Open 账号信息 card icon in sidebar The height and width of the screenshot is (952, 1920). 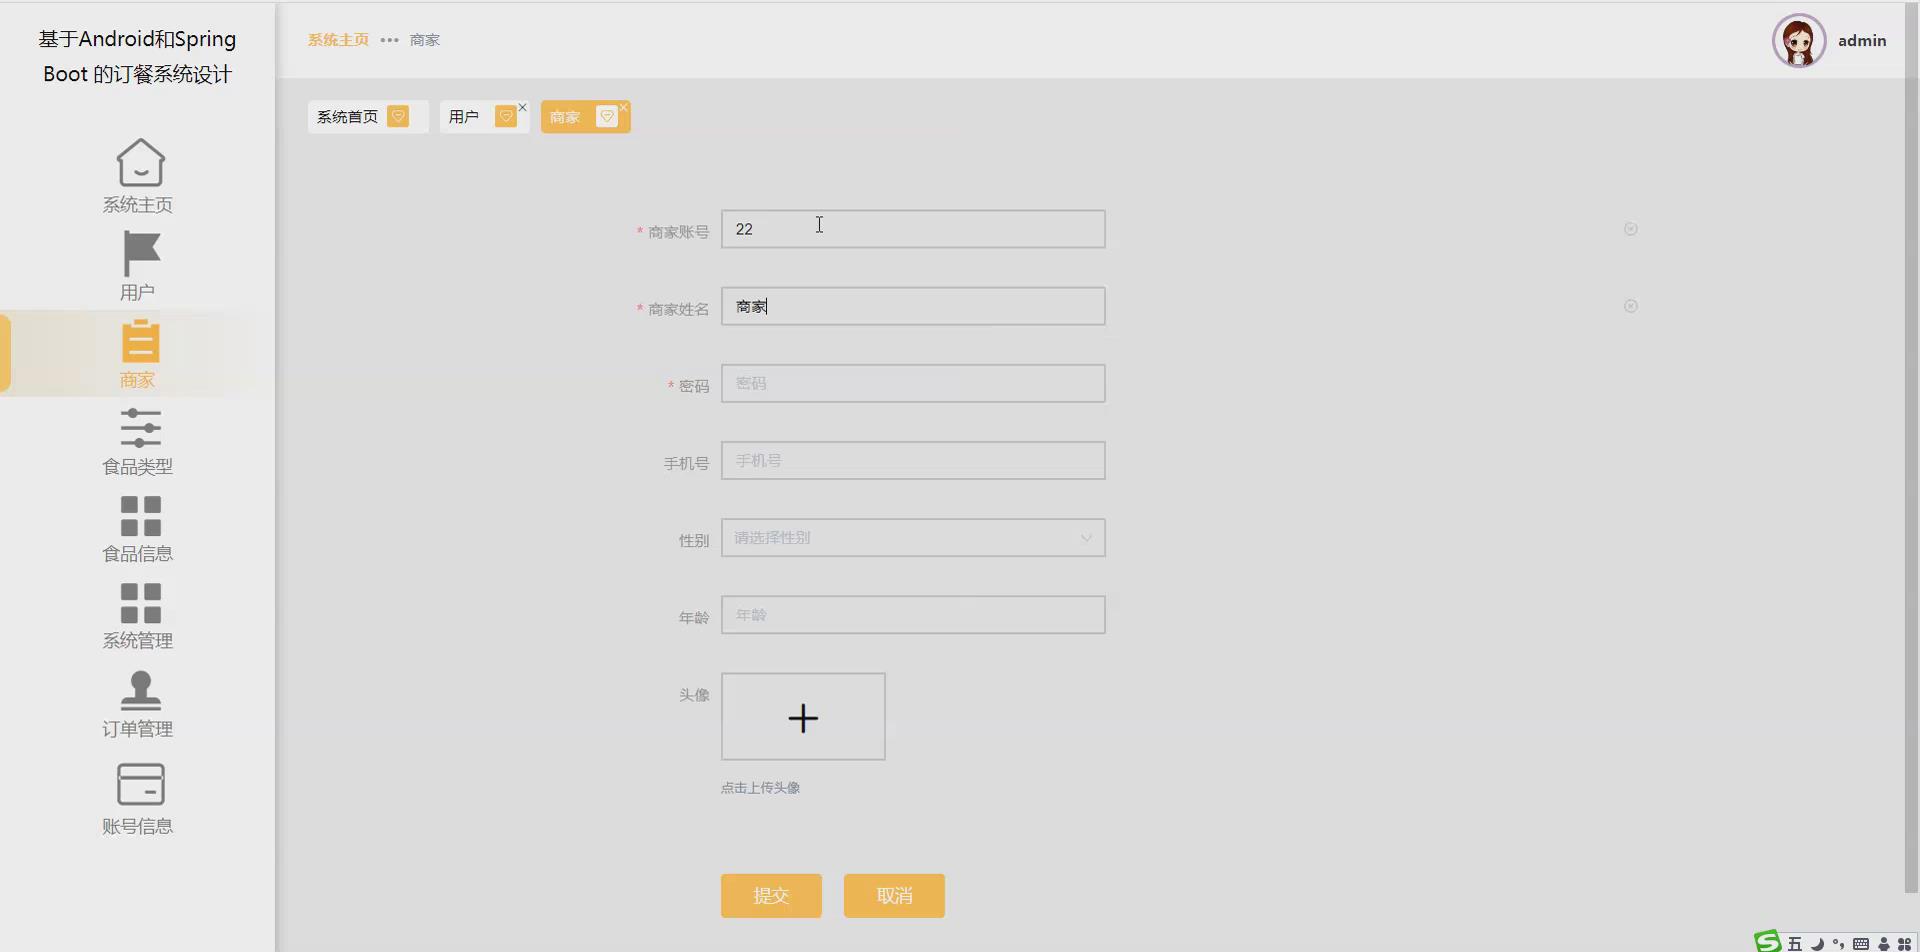(x=140, y=784)
